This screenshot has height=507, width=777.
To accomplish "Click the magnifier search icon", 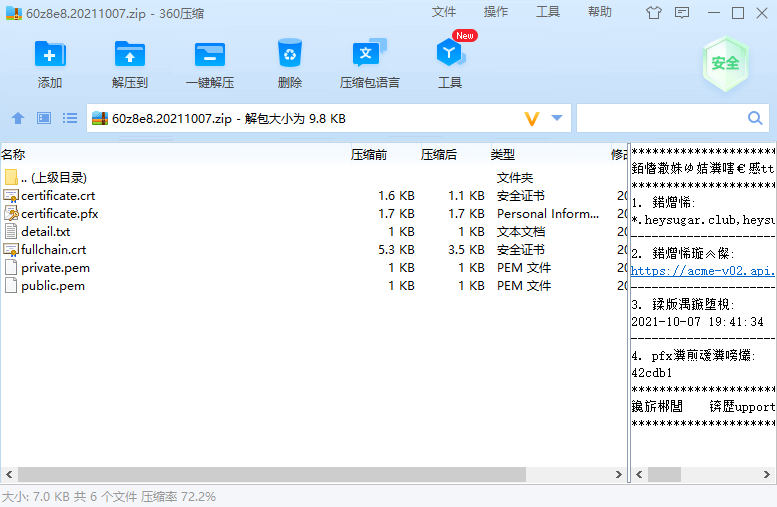I will pos(755,118).
